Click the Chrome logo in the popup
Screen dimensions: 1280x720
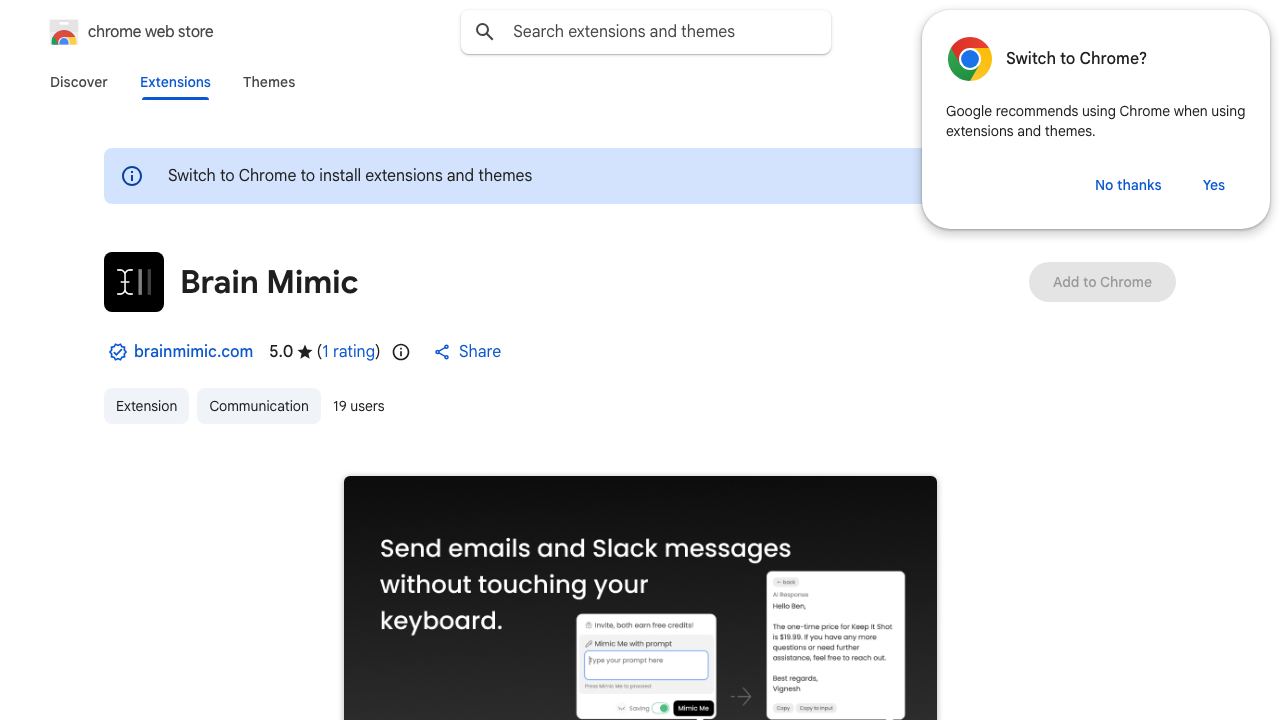970,59
